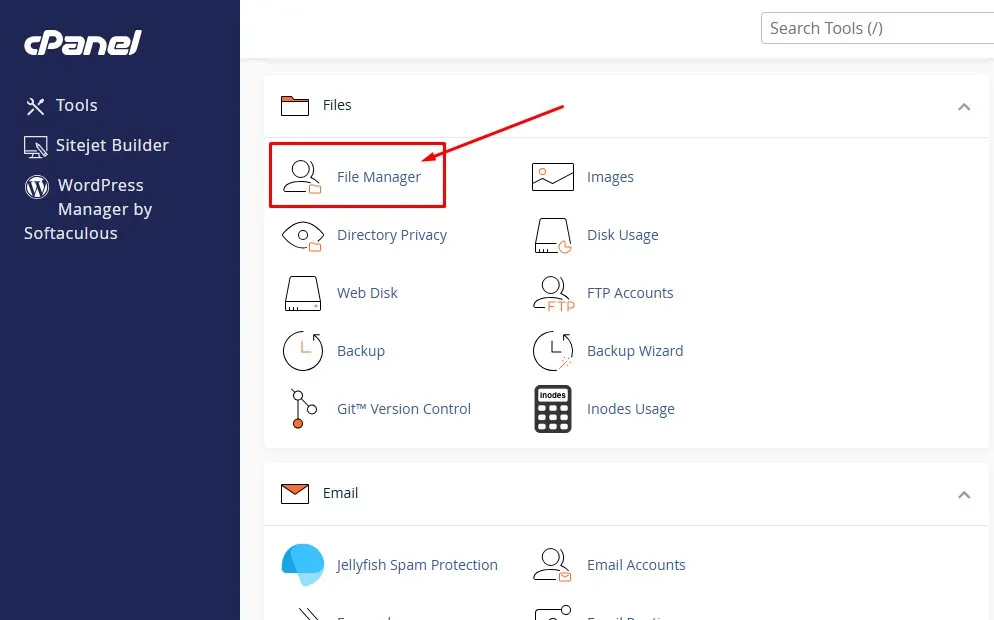Launch Web Disk
Viewport: 994px width, 620px height.
pyautogui.click(x=366, y=293)
